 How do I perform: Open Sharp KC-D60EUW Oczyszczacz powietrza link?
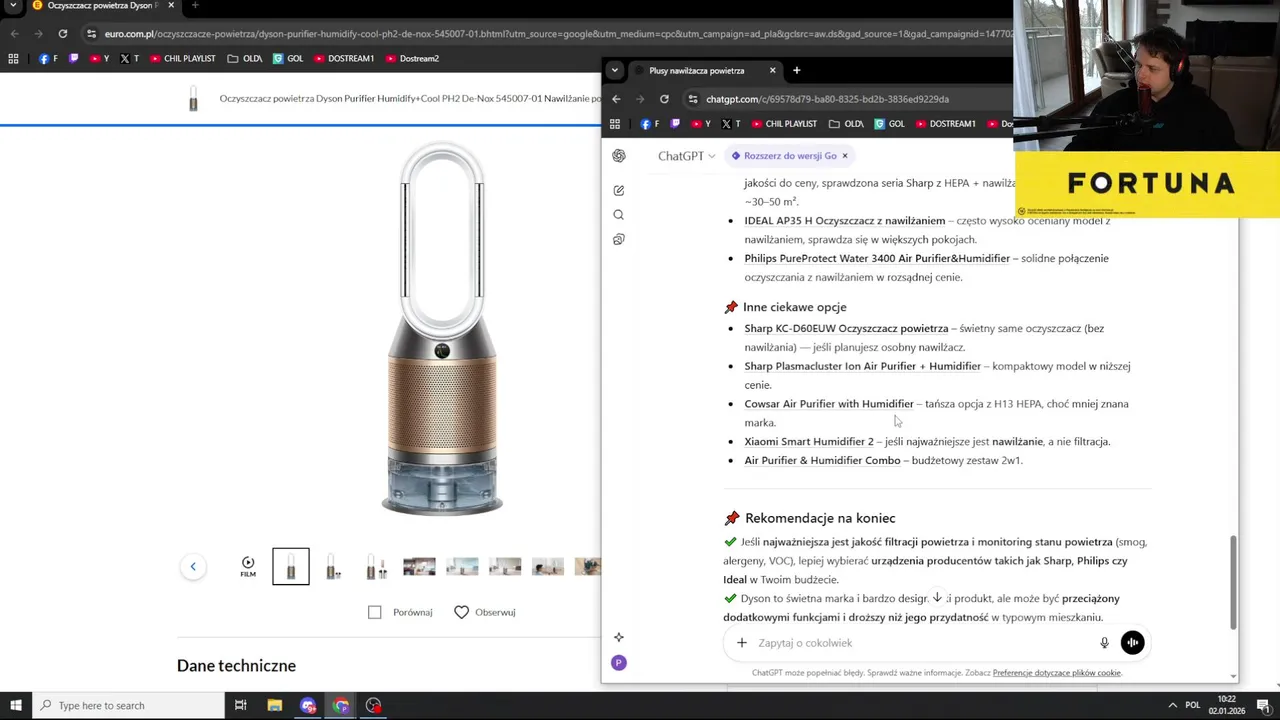[846, 328]
